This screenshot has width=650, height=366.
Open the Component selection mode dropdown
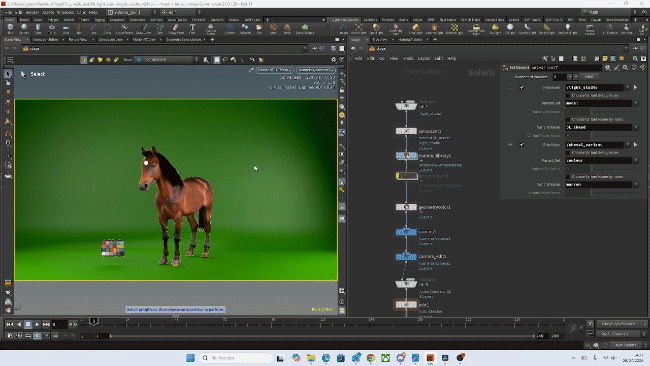point(167,60)
